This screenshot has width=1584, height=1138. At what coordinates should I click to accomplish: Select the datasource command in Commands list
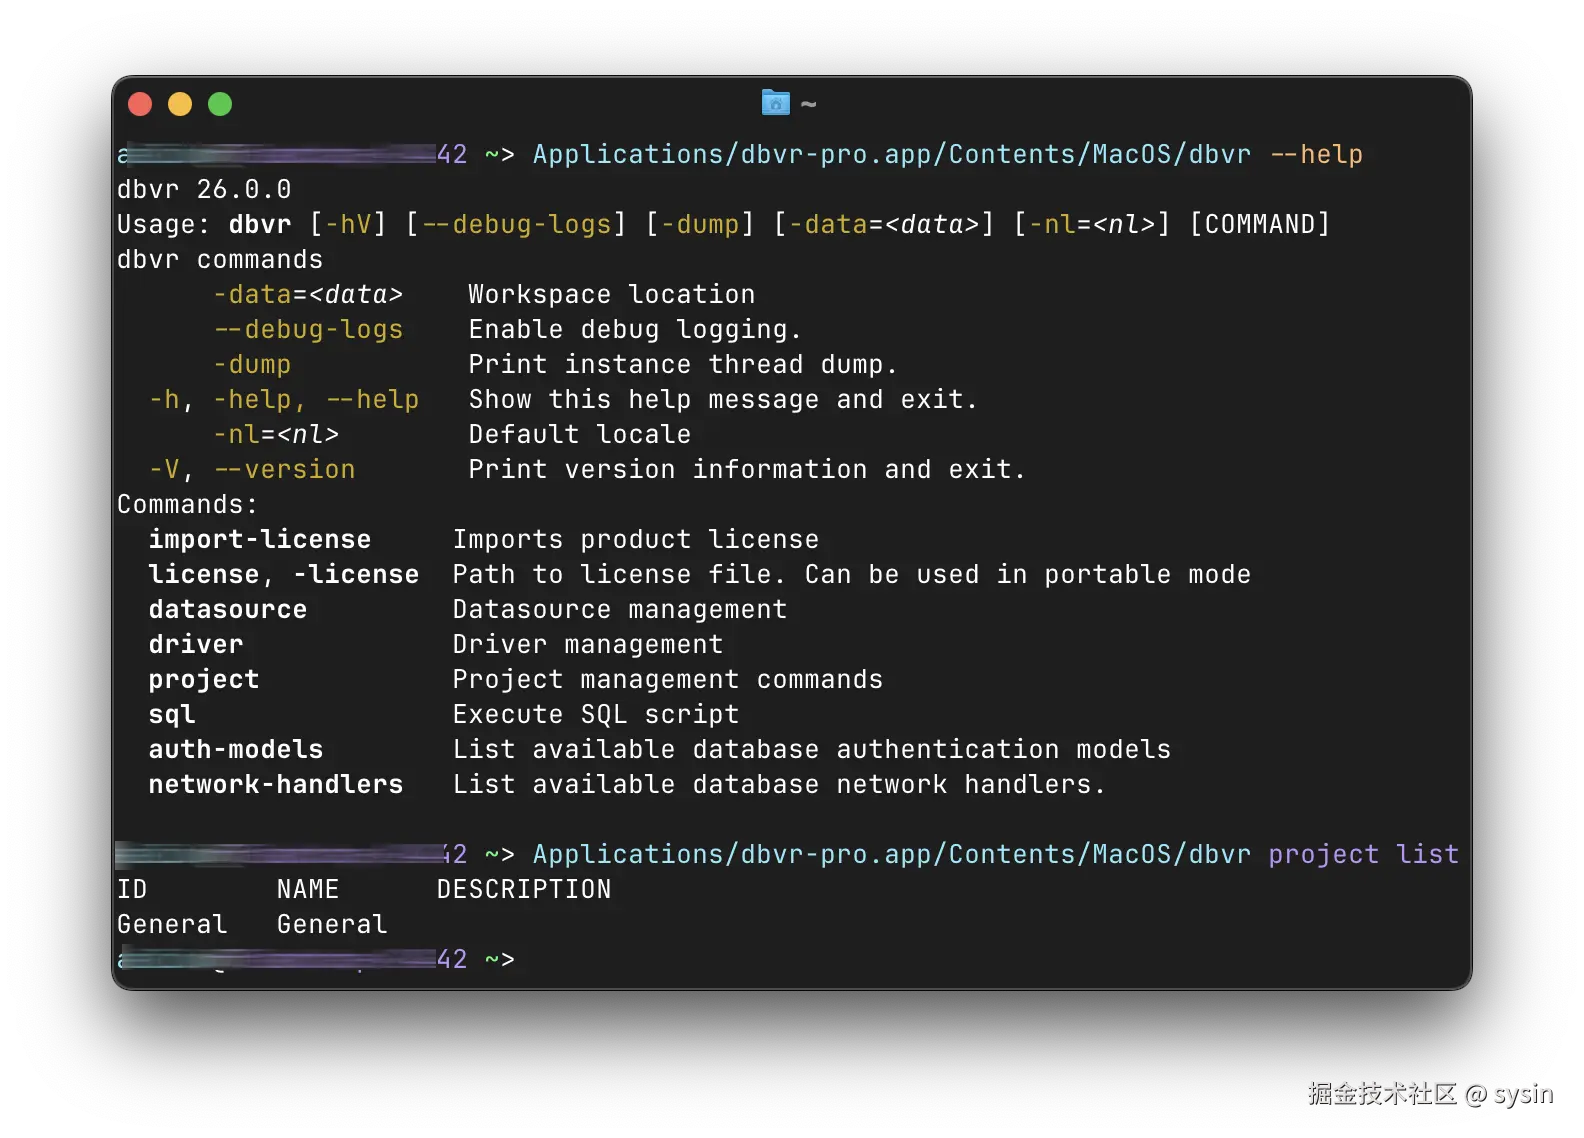(x=227, y=610)
